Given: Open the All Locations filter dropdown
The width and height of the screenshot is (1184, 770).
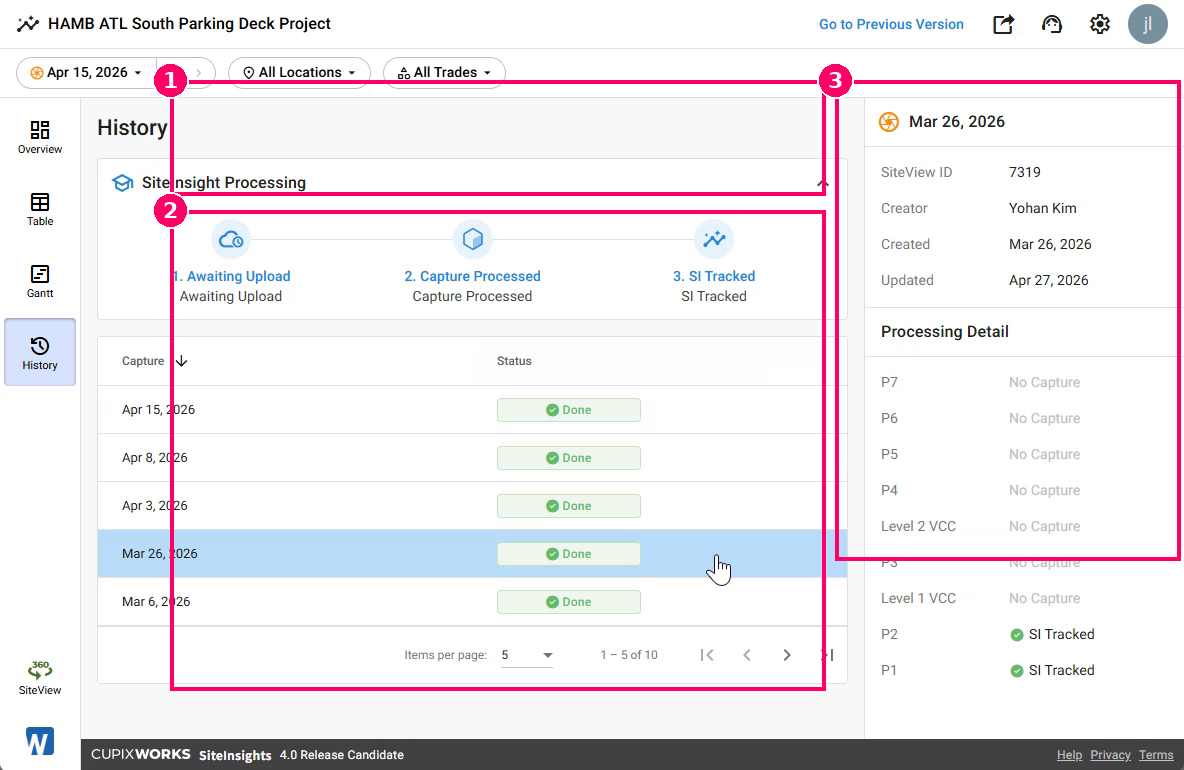Looking at the screenshot, I should coord(299,72).
